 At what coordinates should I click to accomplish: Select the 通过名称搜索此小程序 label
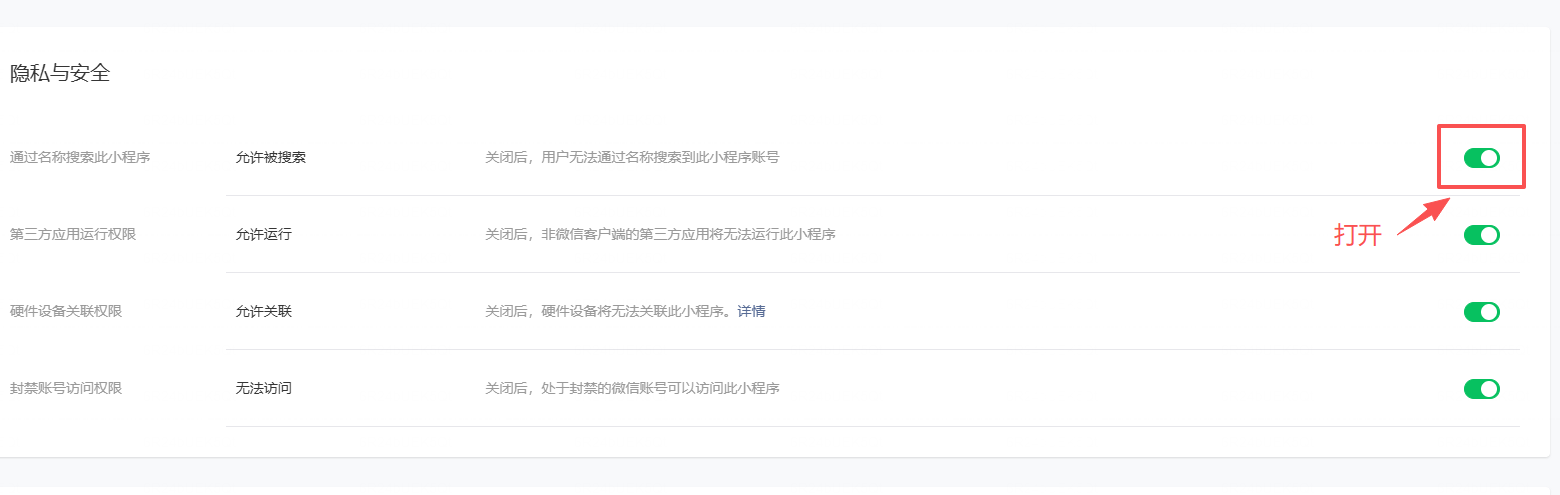coord(80,157)
